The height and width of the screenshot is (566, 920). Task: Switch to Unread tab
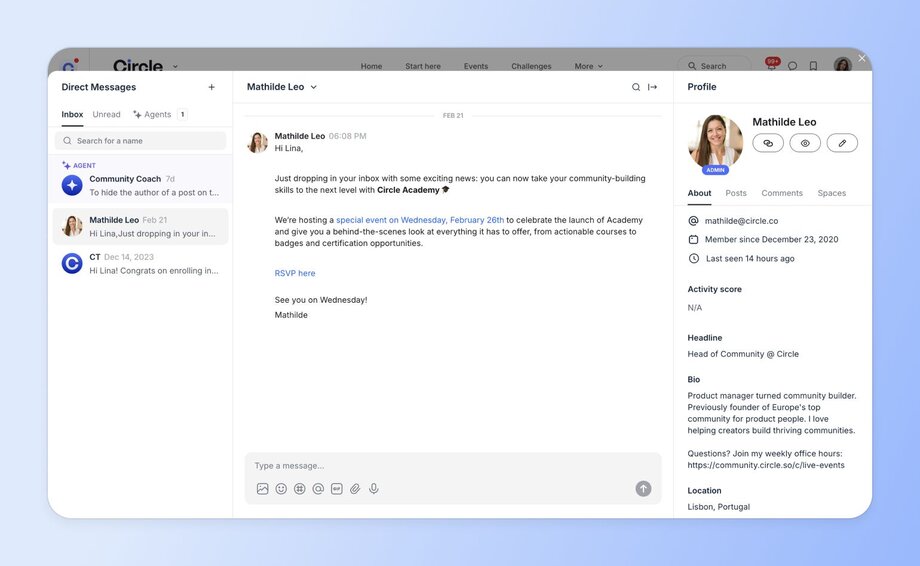pos(106,114)
